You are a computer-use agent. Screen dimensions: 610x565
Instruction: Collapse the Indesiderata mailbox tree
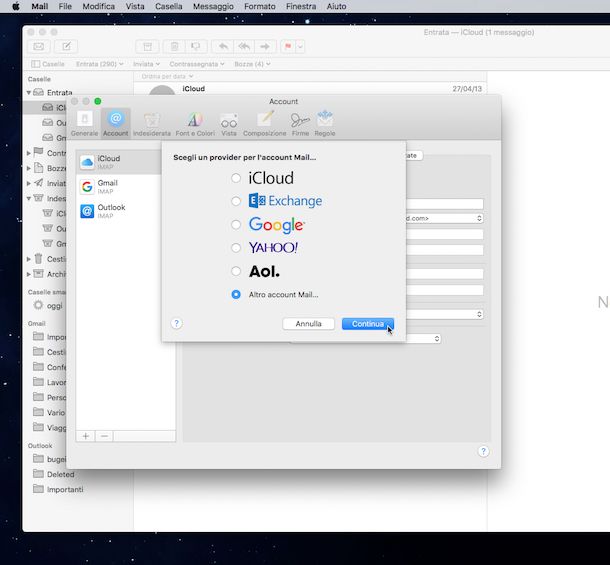pos(29,198)
